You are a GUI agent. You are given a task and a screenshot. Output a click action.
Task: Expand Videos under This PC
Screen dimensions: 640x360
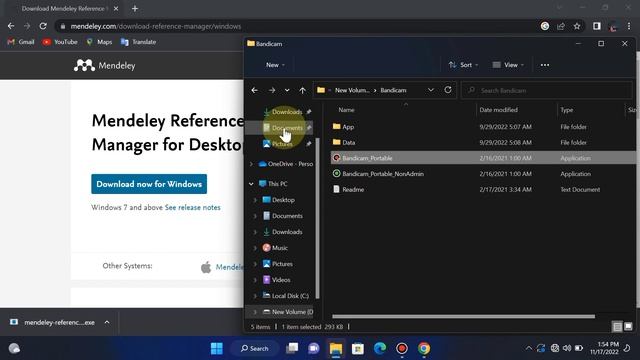coord(255,280)
